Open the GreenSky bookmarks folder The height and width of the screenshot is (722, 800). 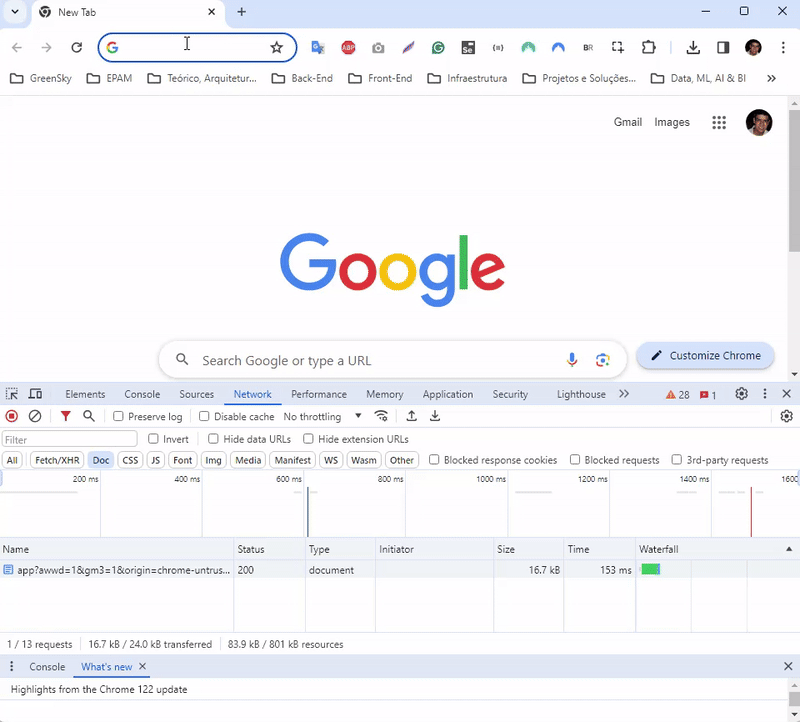(41, 78)
